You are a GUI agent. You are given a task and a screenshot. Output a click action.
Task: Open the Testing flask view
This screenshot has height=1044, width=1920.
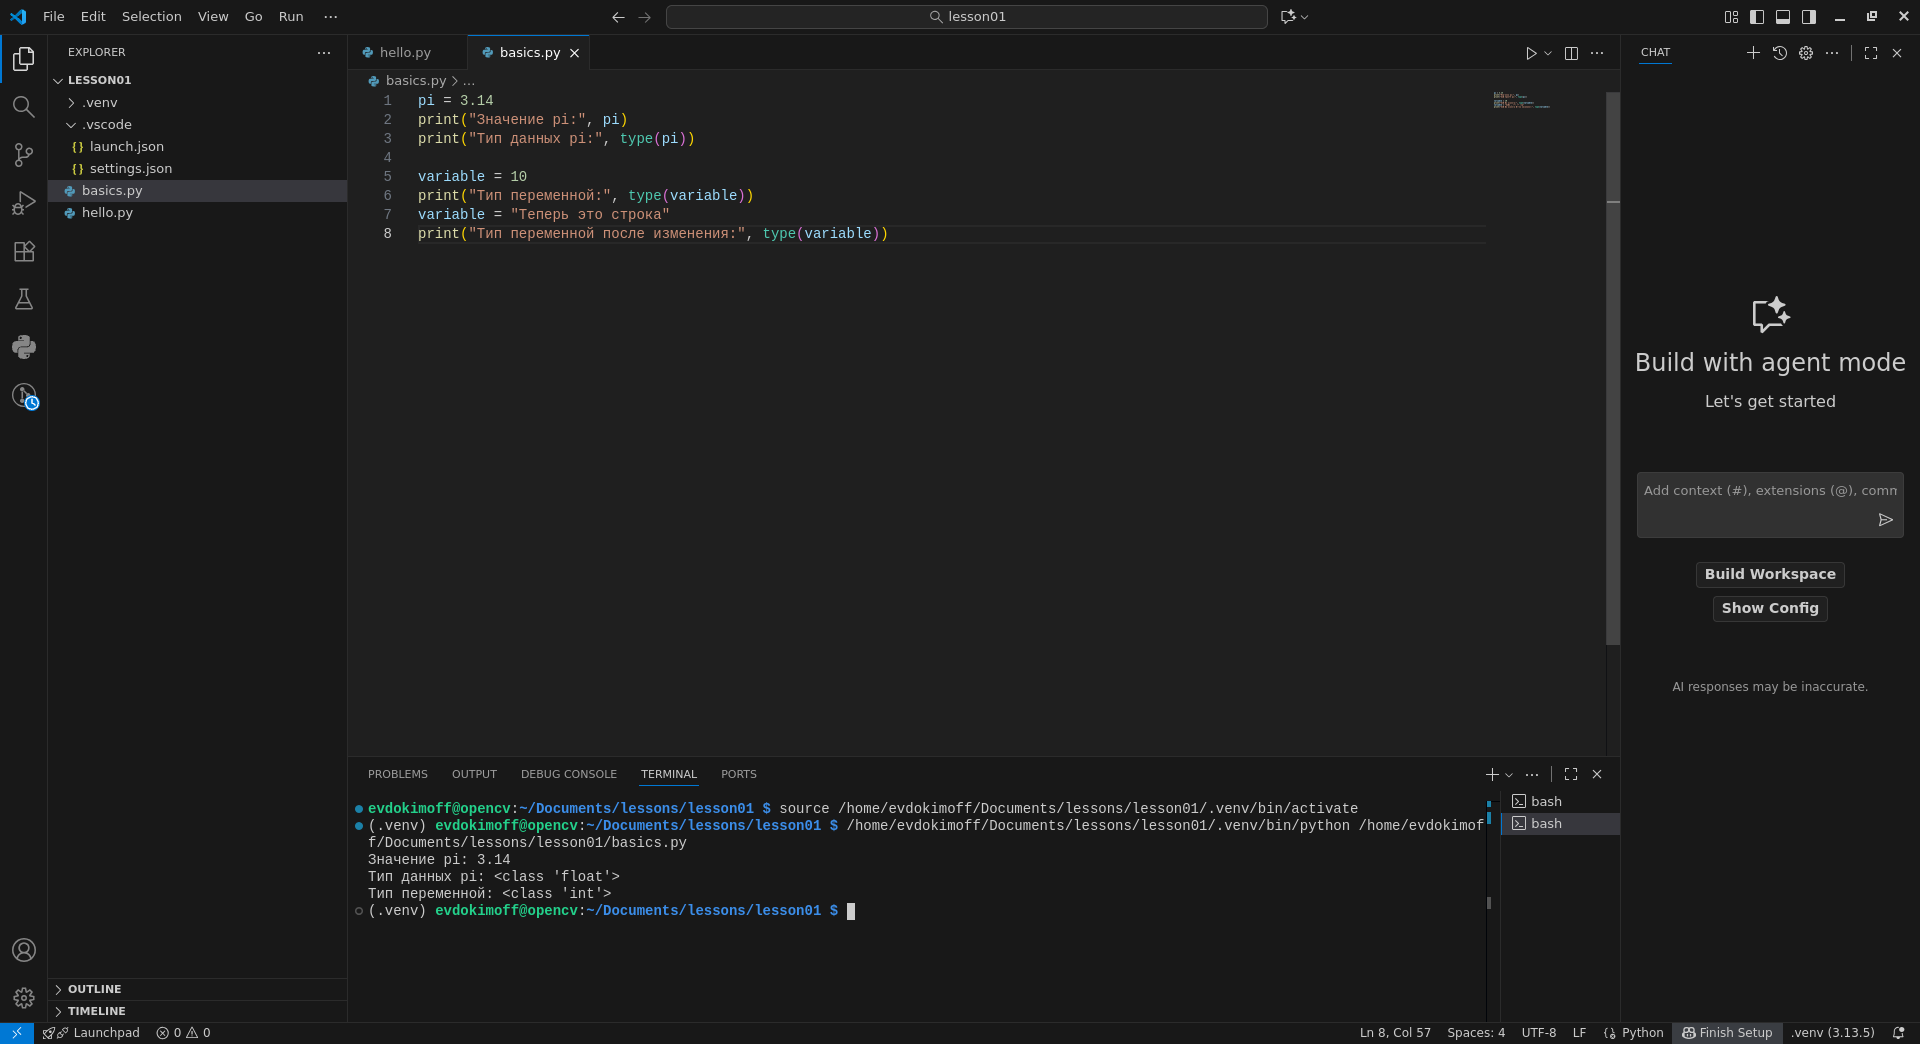(x=24, y=299)
